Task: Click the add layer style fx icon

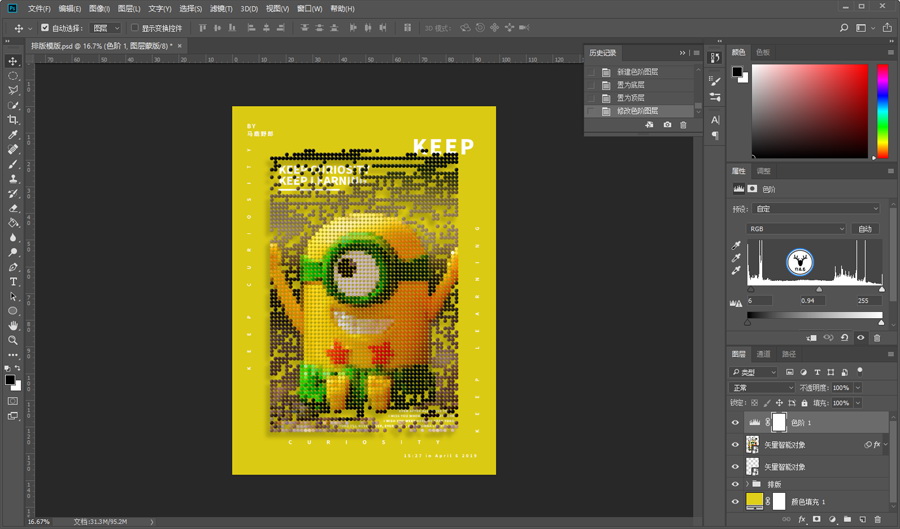Action: (802, 519)
